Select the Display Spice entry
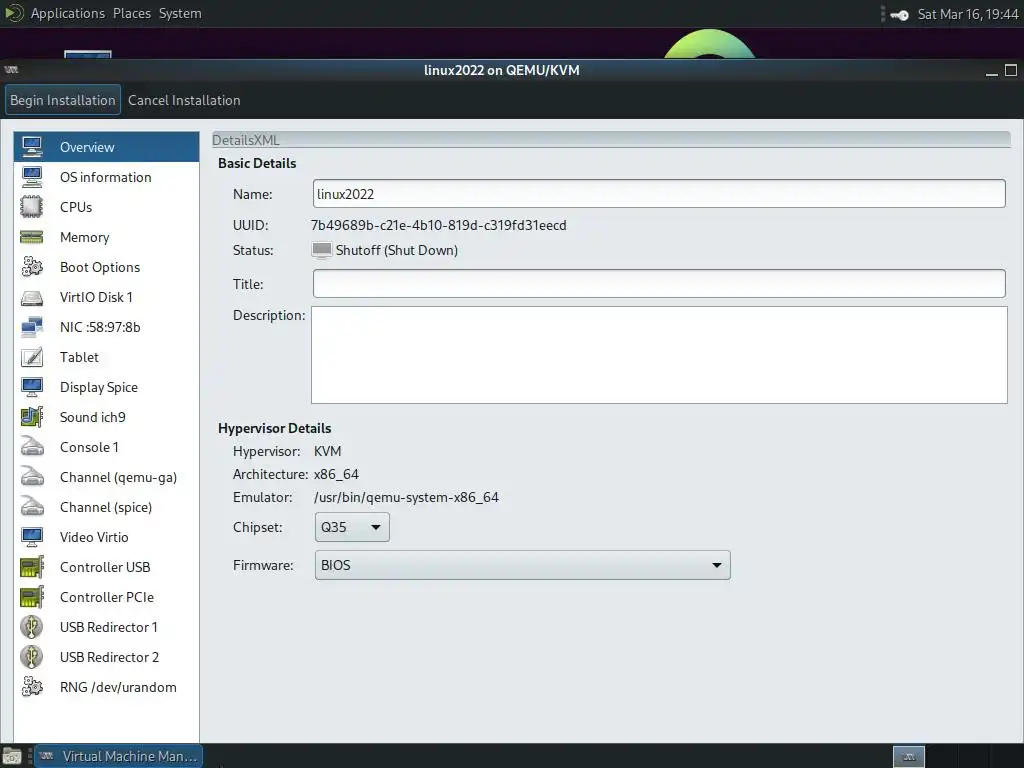The image size is (1024, 768). click(106, 387)
